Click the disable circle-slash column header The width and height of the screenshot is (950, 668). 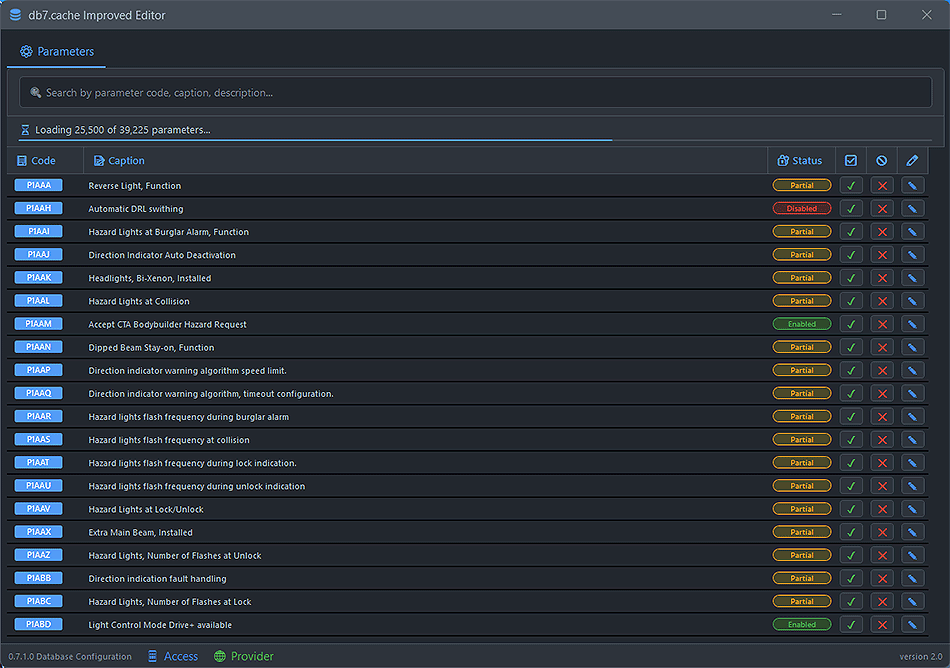pyautogui.click(x=881, y=160)
